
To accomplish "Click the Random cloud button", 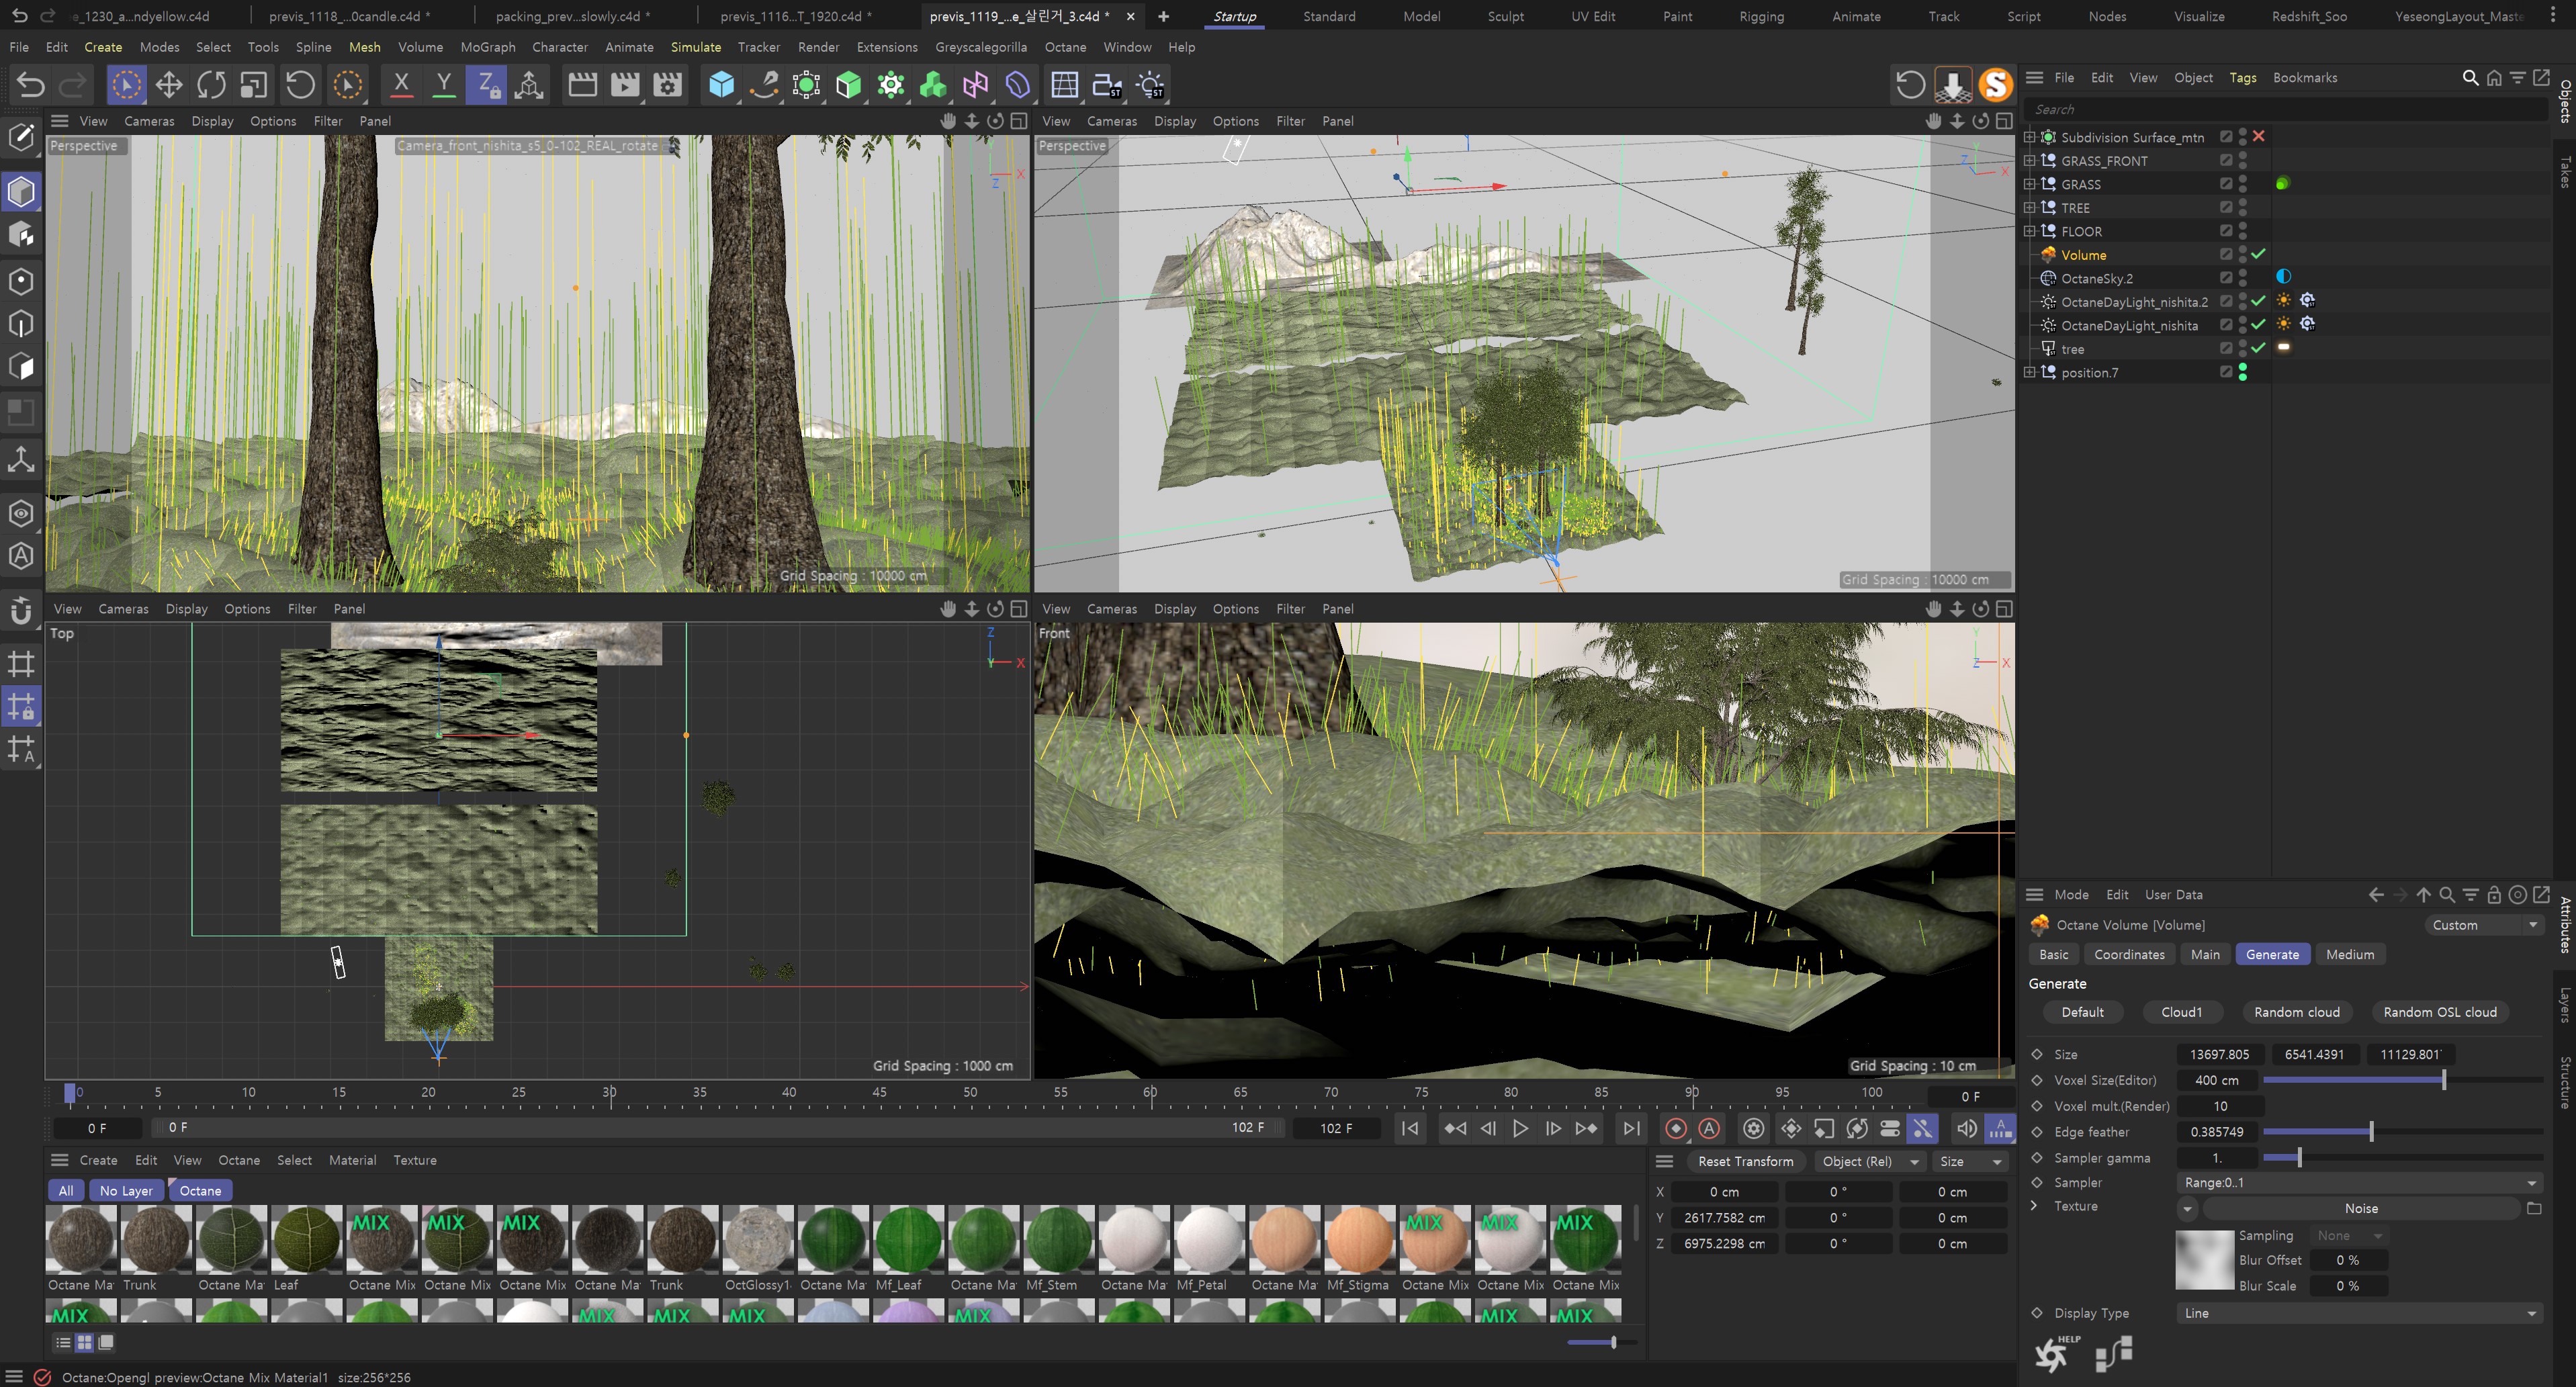I will point(2296,1012).
